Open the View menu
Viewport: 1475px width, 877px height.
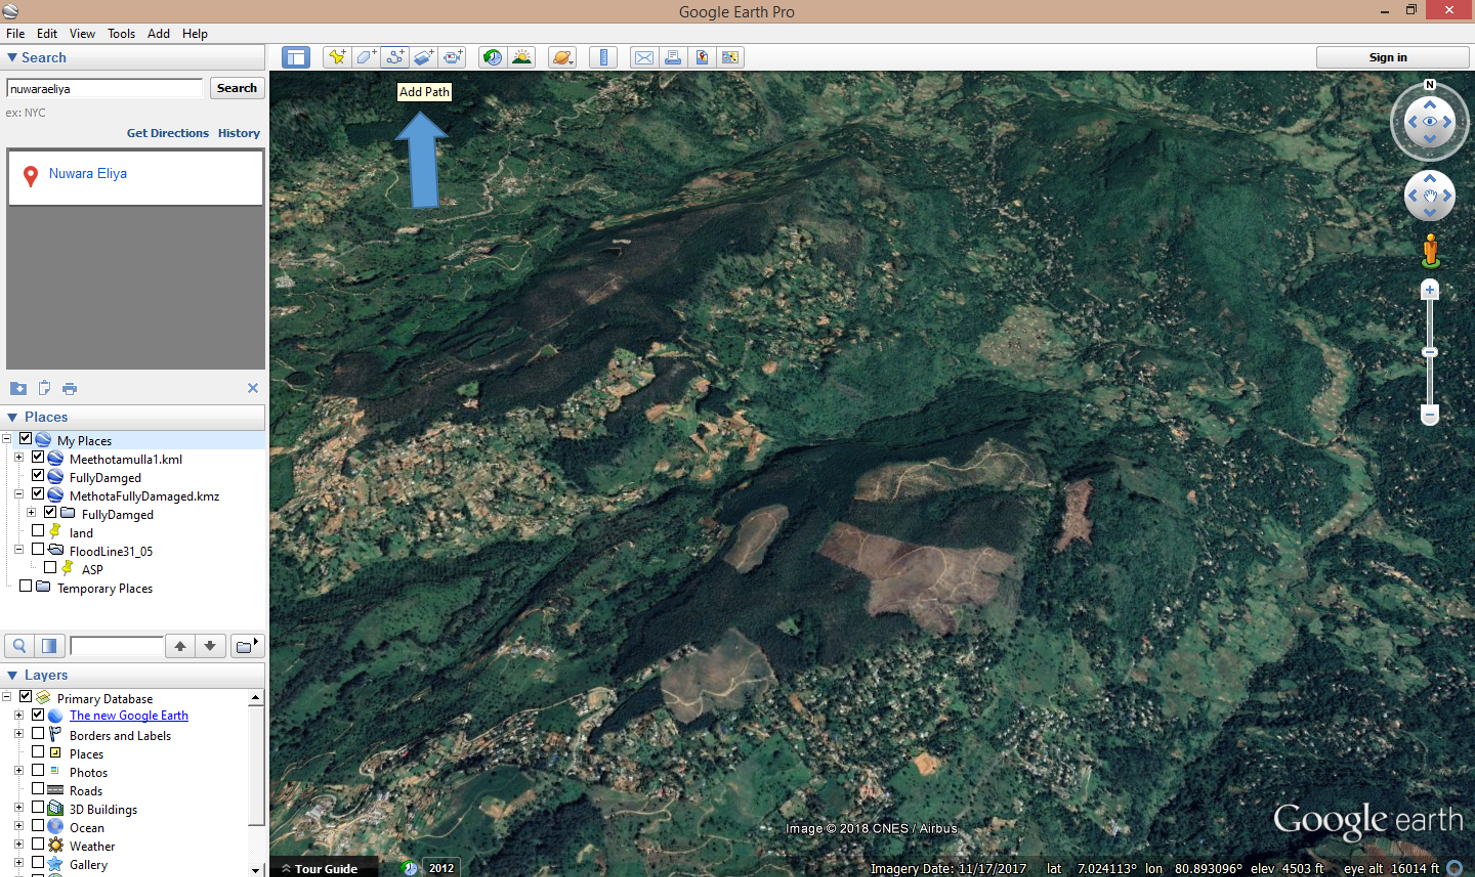(82, 34)
